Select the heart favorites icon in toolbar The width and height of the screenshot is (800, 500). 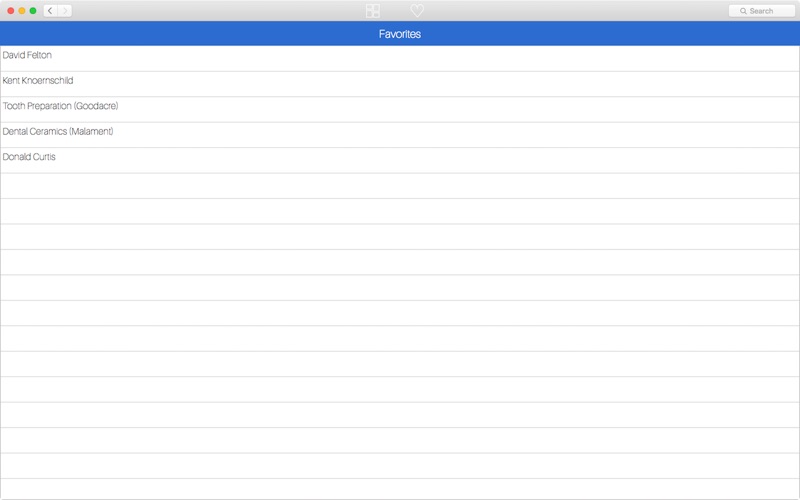(417, 11)
